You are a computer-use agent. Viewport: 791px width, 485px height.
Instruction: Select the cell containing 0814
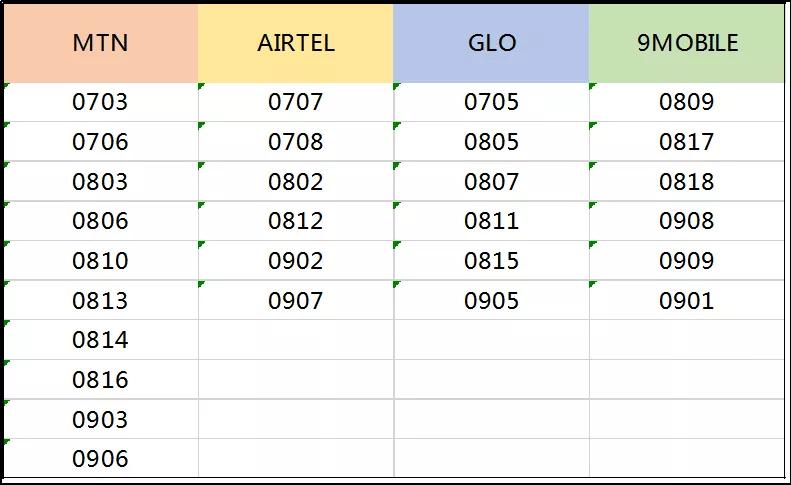point(100,340)
